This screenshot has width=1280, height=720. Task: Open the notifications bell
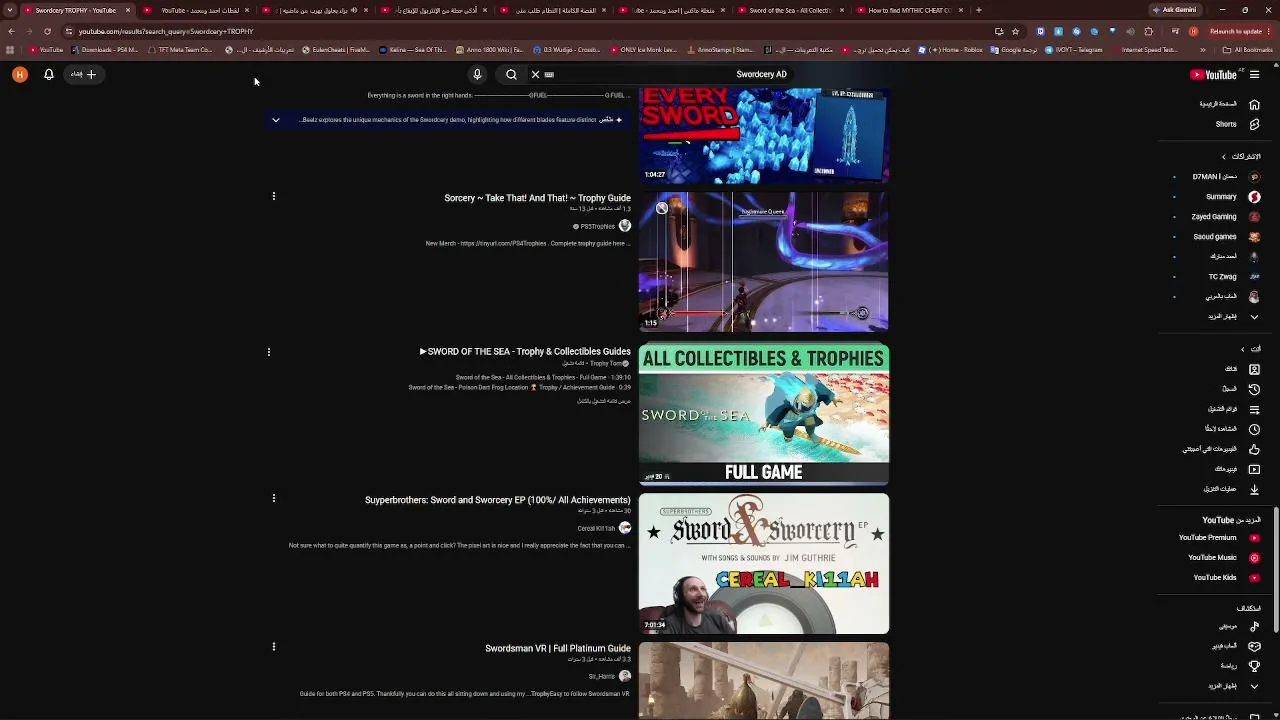tap(48, 74)
